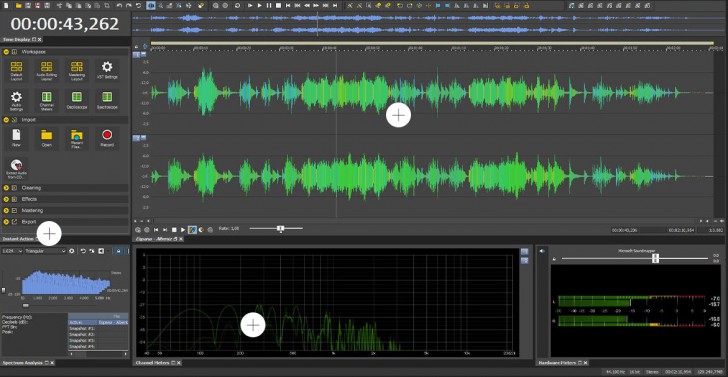Go to end using the top transport toolbar
This screenshot has height=377, width=728.
pyautogui.click(x=335, y=6)
